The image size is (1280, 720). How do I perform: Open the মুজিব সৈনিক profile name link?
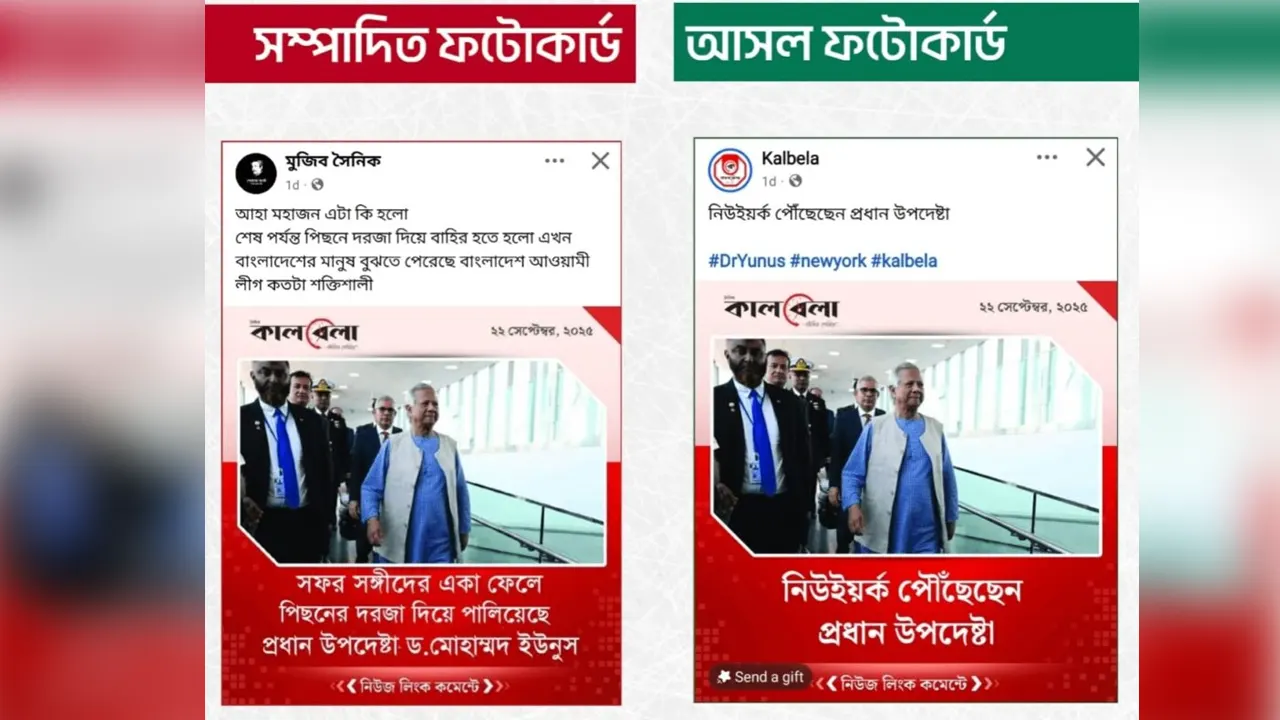(x=333, y=160)
